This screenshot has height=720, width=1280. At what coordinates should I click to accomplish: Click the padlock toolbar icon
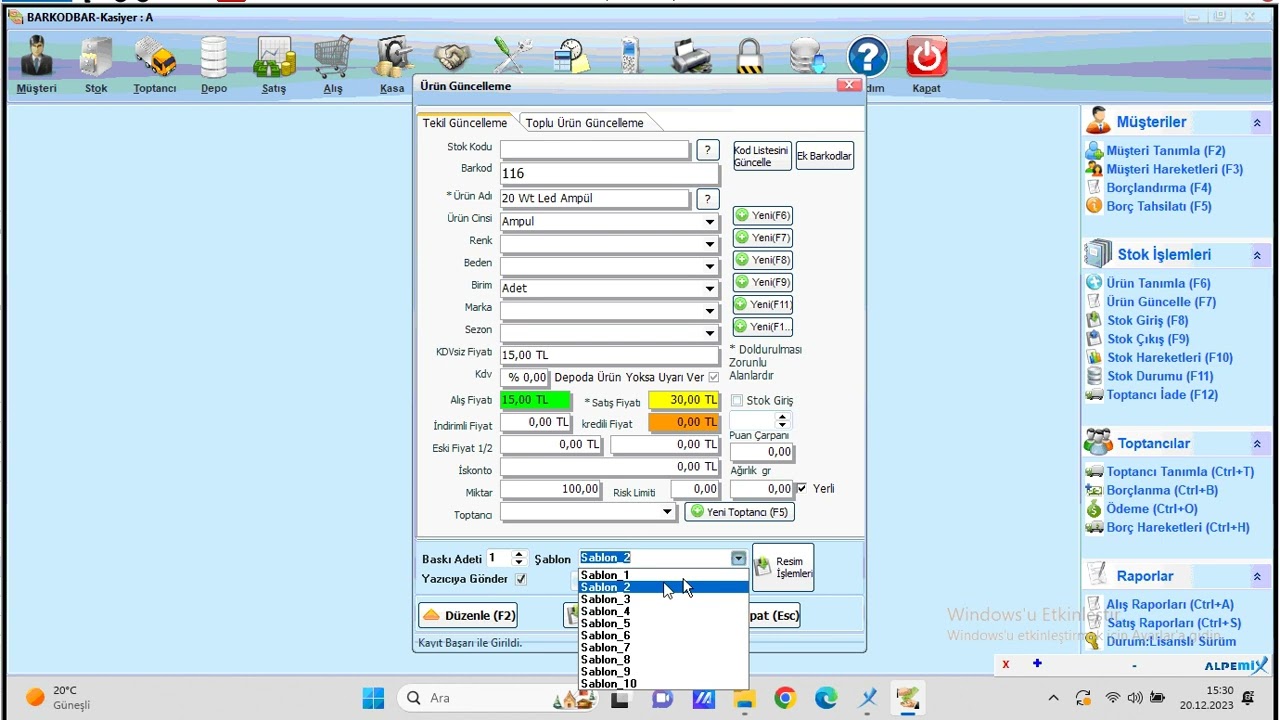point(749,56)
